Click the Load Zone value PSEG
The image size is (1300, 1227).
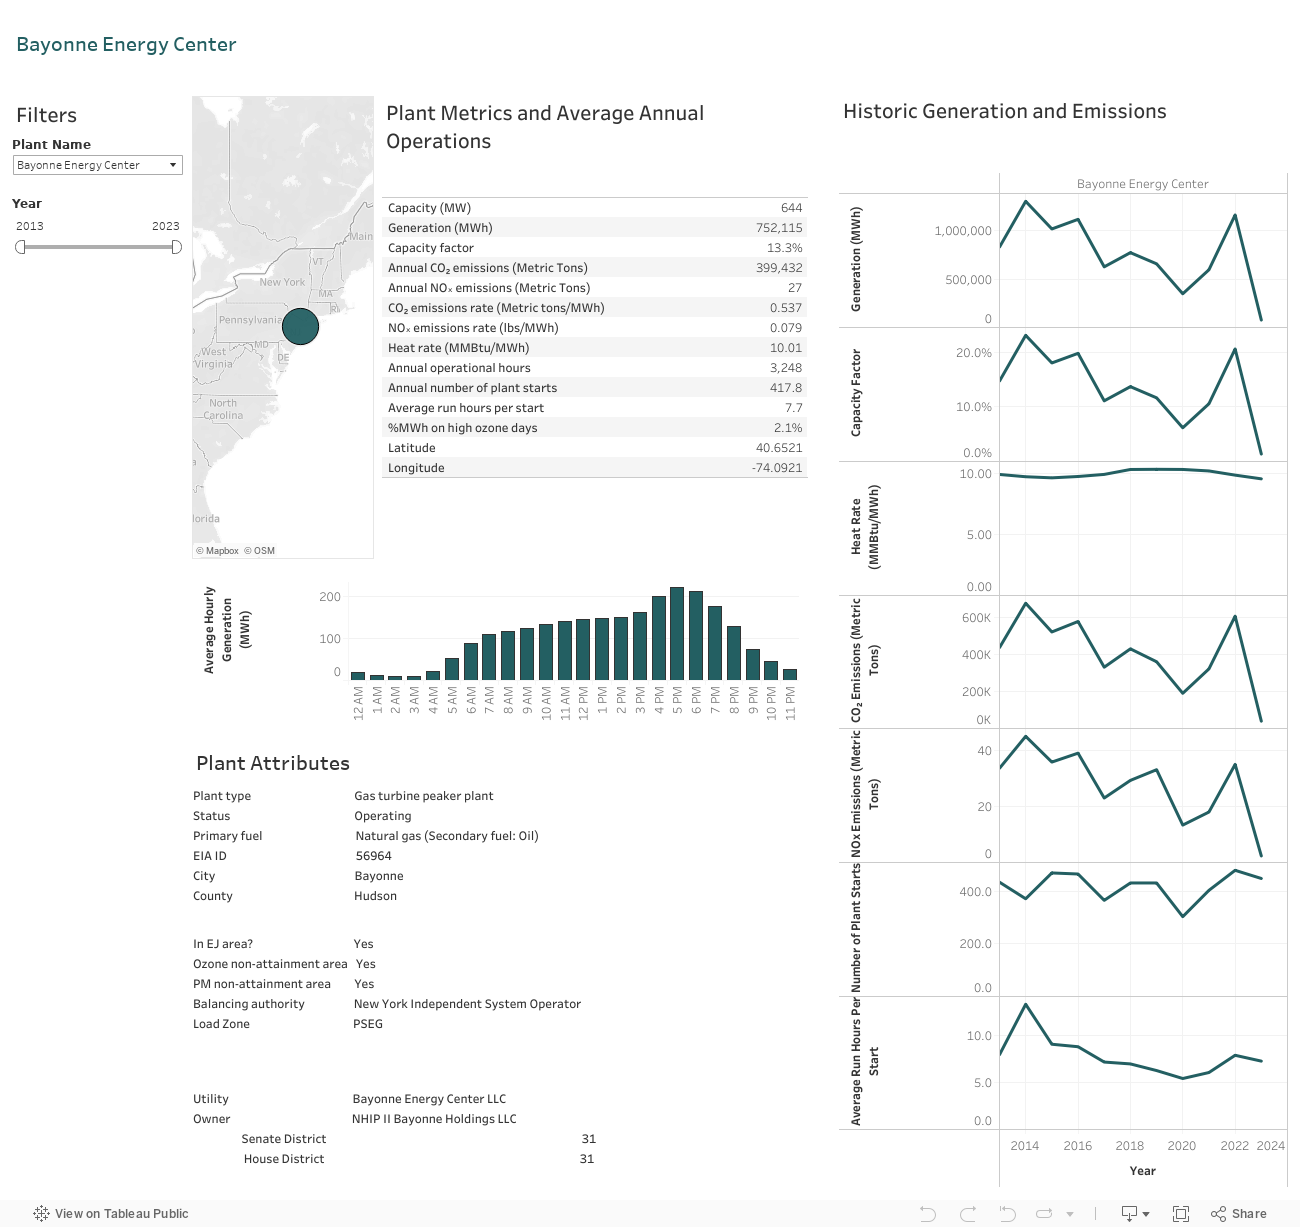click(368, 1024)
